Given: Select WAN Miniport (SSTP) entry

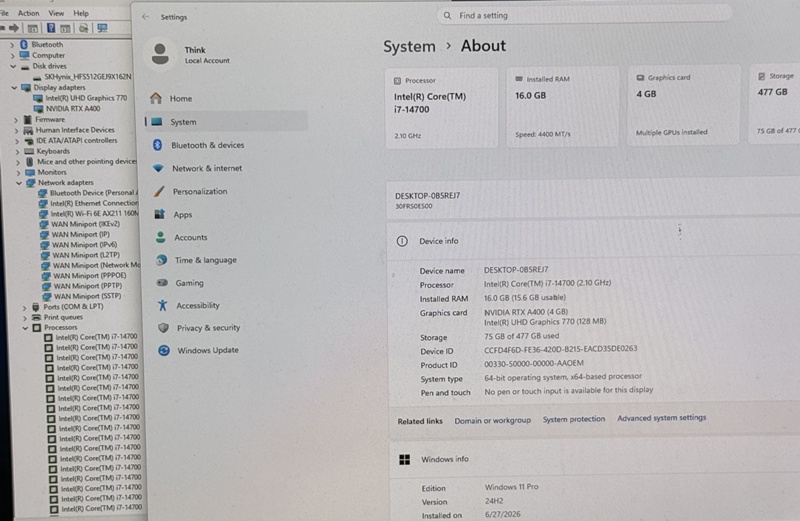Looking at the screenshot, I should [88, 296].
